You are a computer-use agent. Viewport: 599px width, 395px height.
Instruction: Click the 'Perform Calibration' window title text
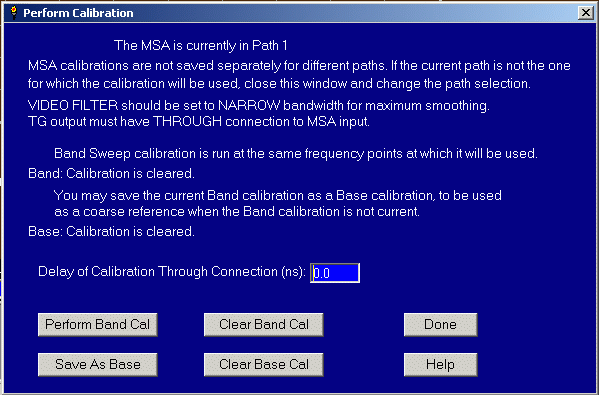coord(78,13)
